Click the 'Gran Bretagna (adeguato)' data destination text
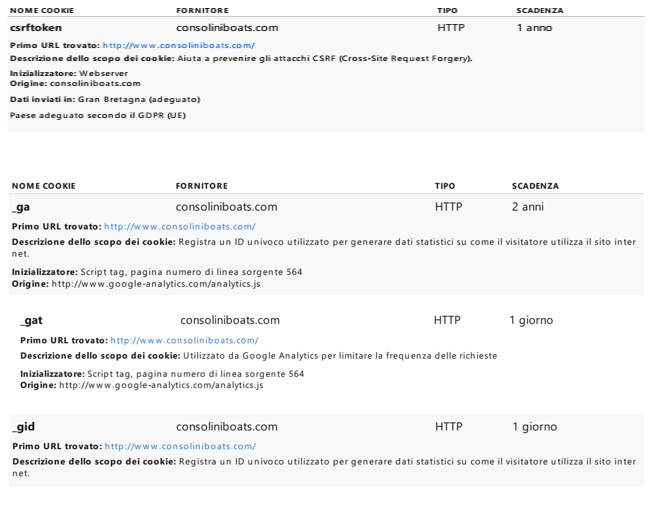655x505 pixels. [x=139, y=99]
